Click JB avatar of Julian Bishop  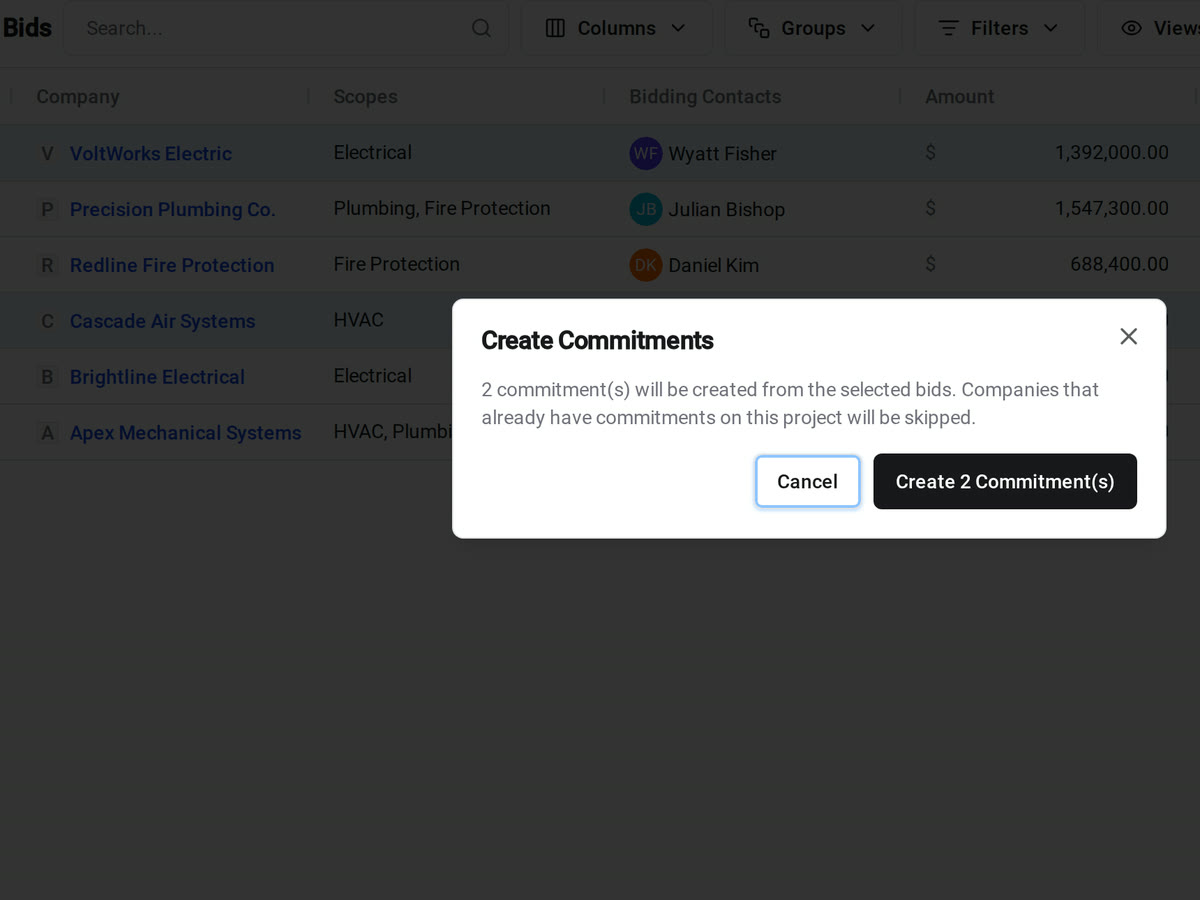pos(646,209)
